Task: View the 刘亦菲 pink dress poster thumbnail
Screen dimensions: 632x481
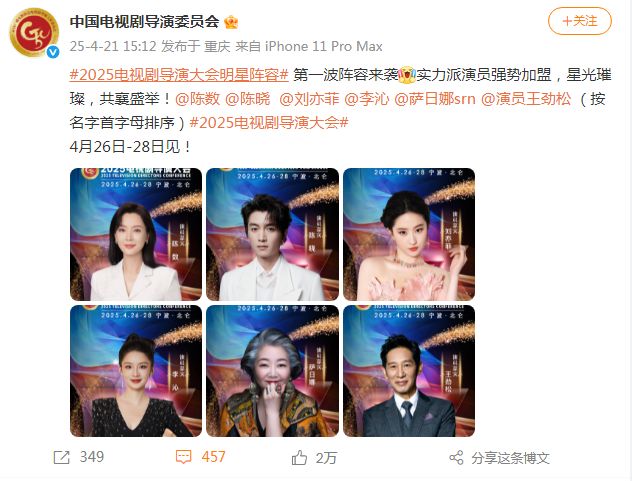Action: click(x=409, y=234)
